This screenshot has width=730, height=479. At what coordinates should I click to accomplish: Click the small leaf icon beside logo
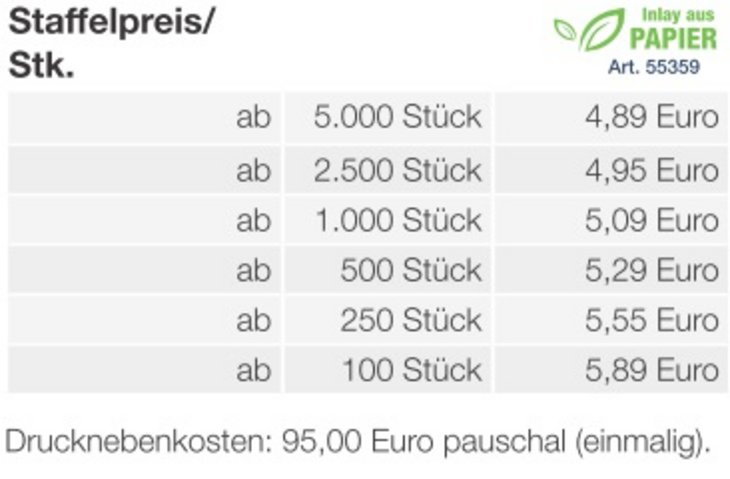click(565, 29)
